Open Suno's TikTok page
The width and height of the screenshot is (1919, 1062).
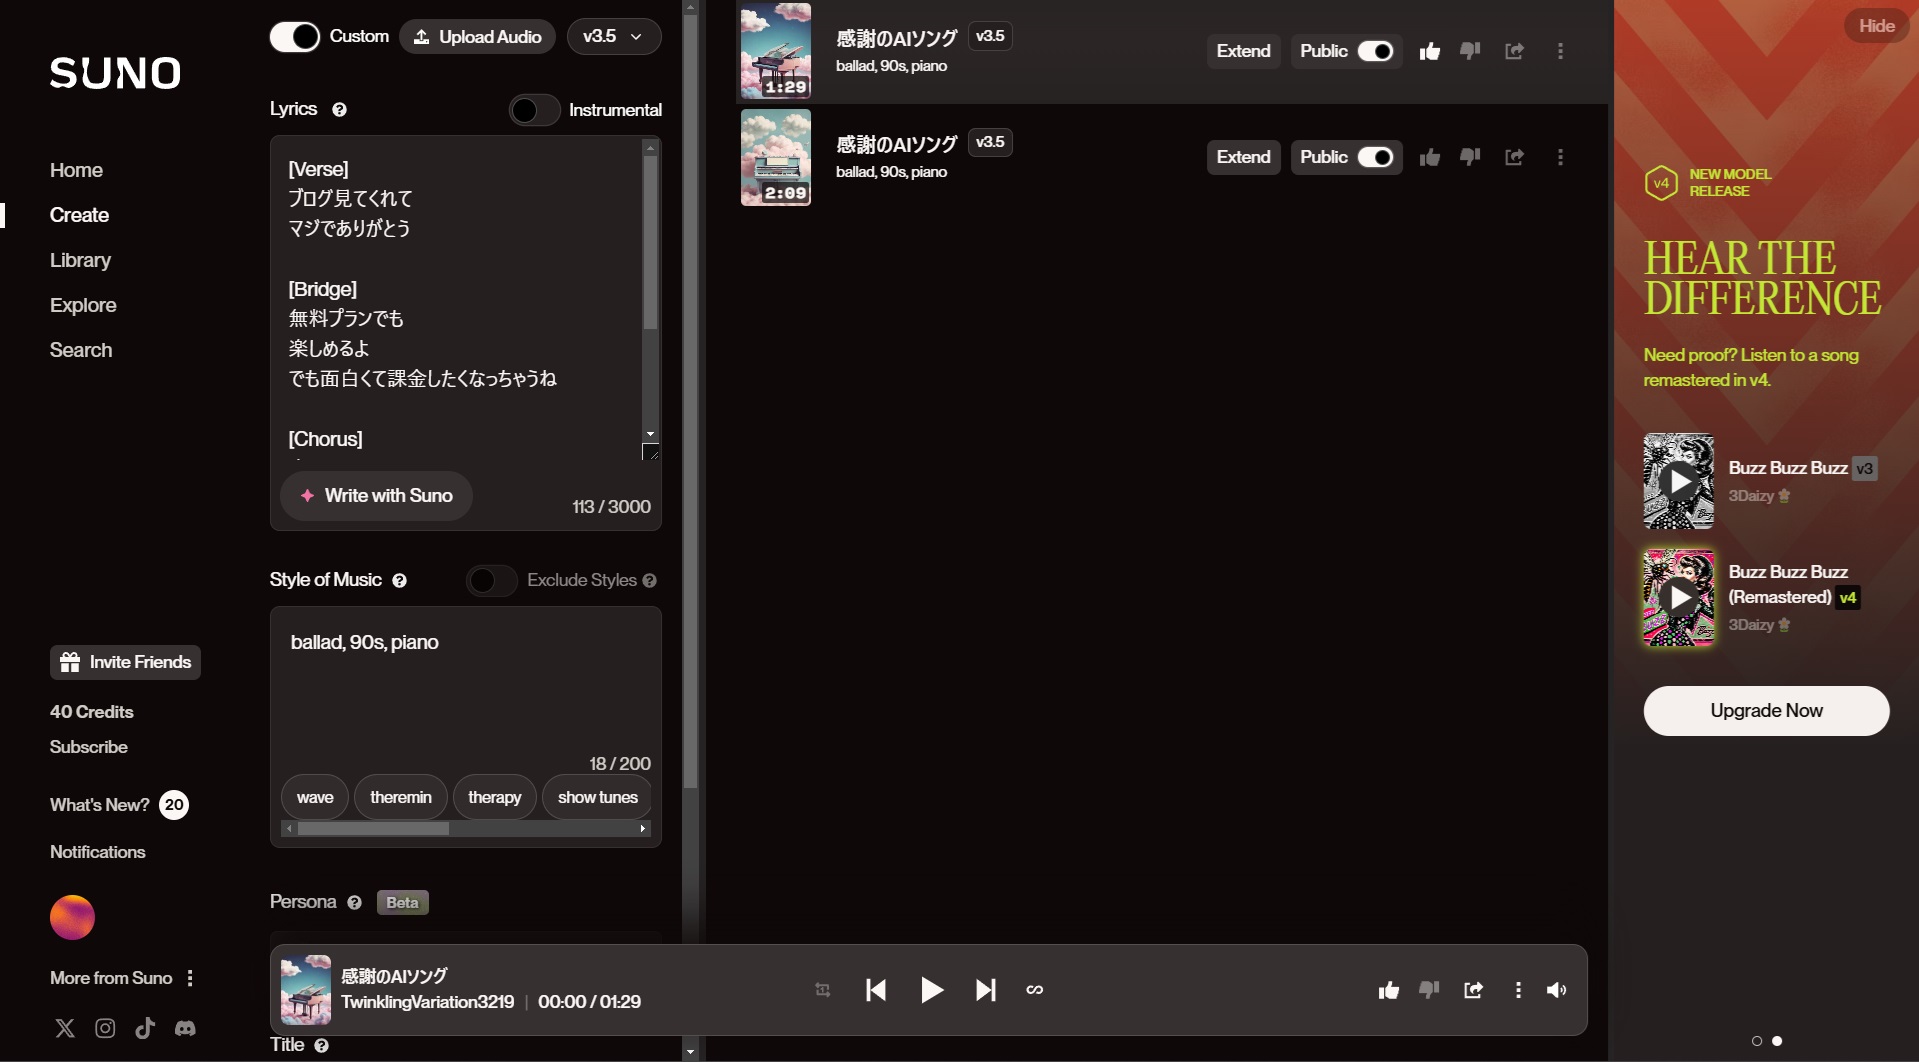(145, 1028)
